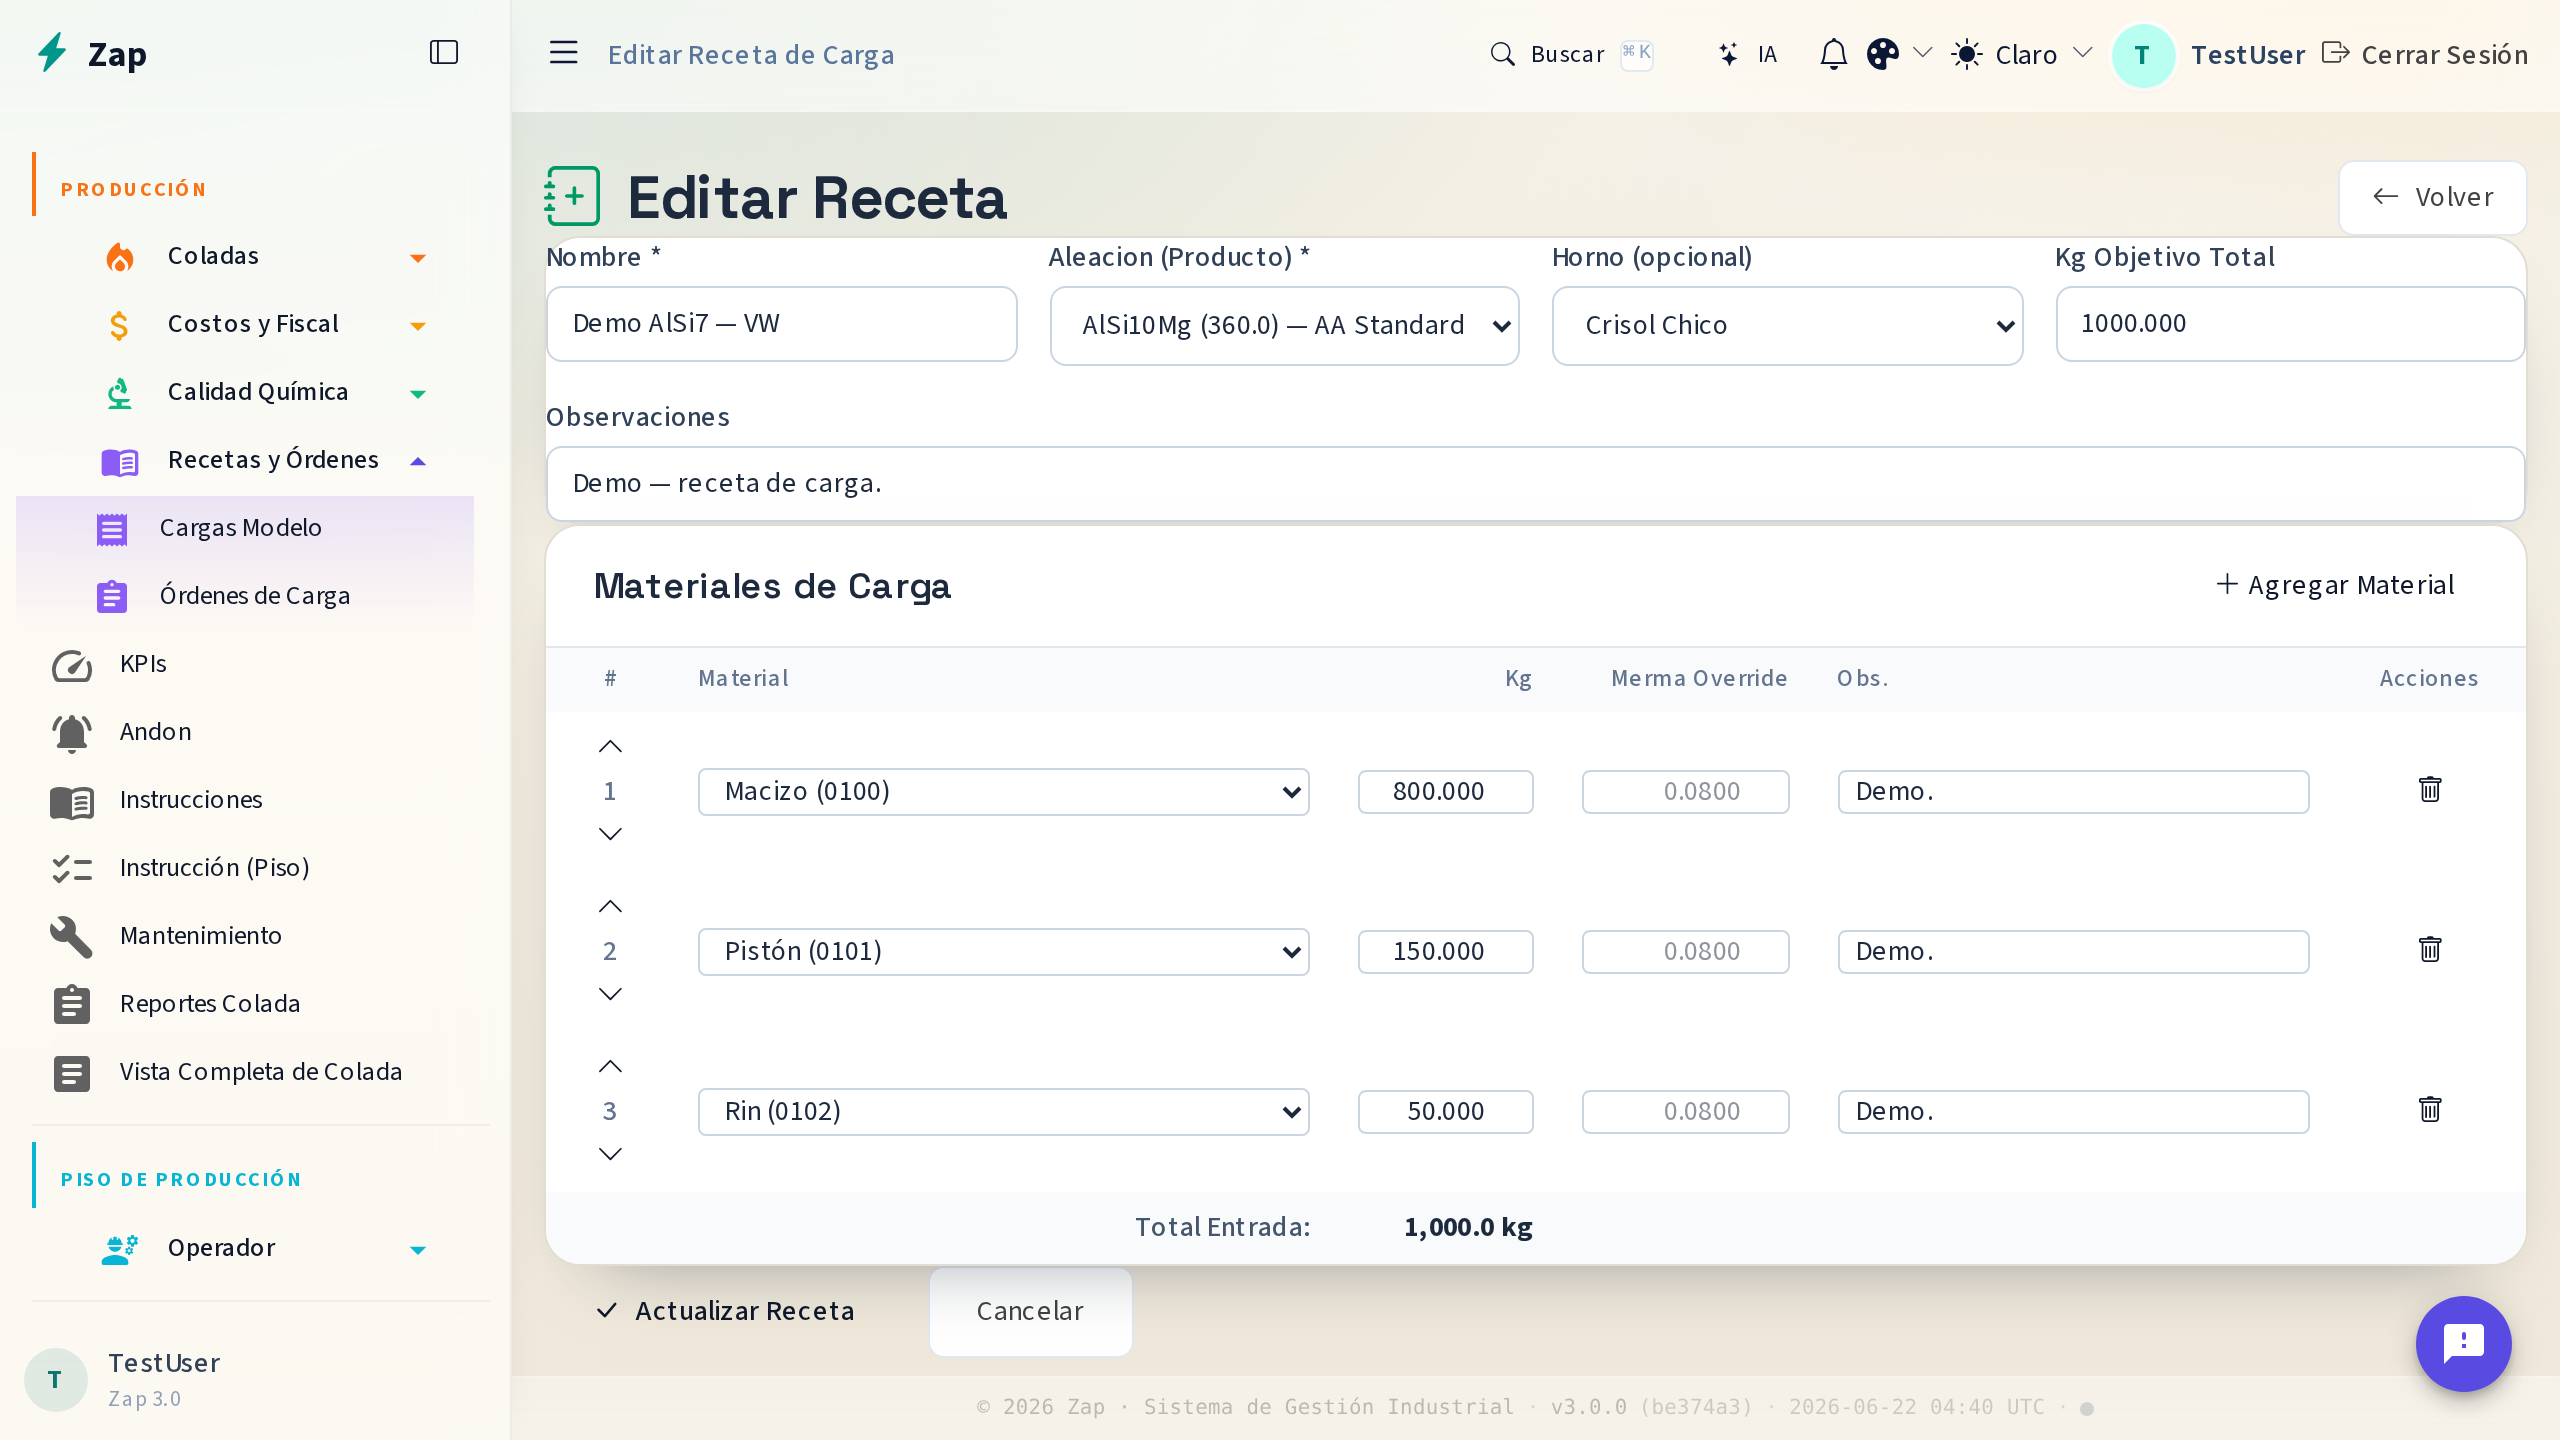The image size is (2560, 1440).
Task: Open the Pistón (0101) material dropdown
Action: pyautogui.click(x=1004, y=952)
